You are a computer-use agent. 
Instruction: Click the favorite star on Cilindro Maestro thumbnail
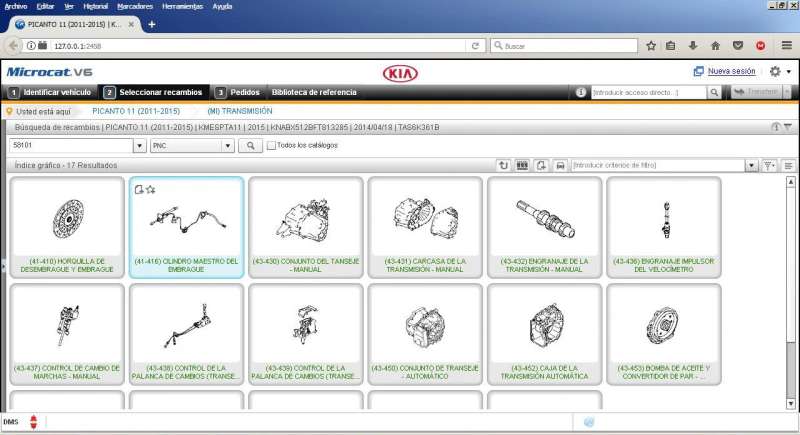click(150, 188)
